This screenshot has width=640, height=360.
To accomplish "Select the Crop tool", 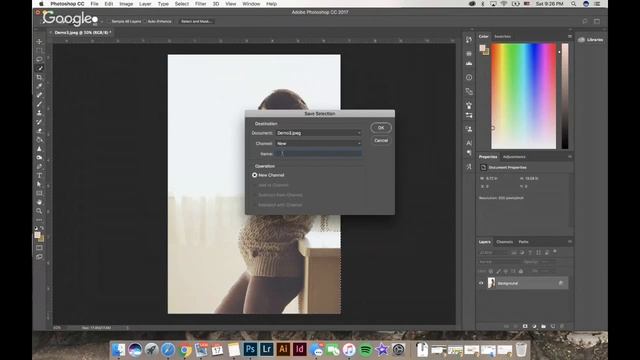I will point(39,77).
